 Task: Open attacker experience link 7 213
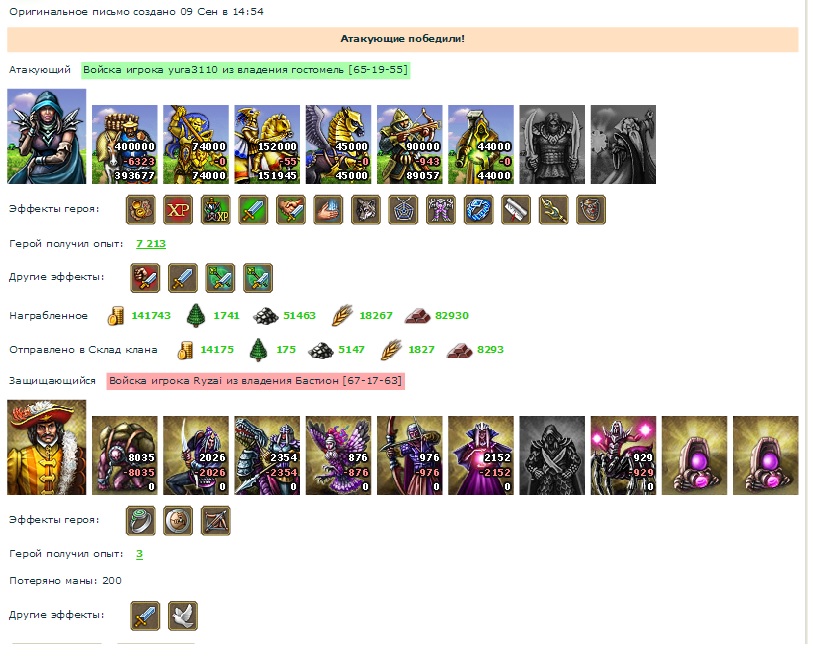[x=151, y=243]
